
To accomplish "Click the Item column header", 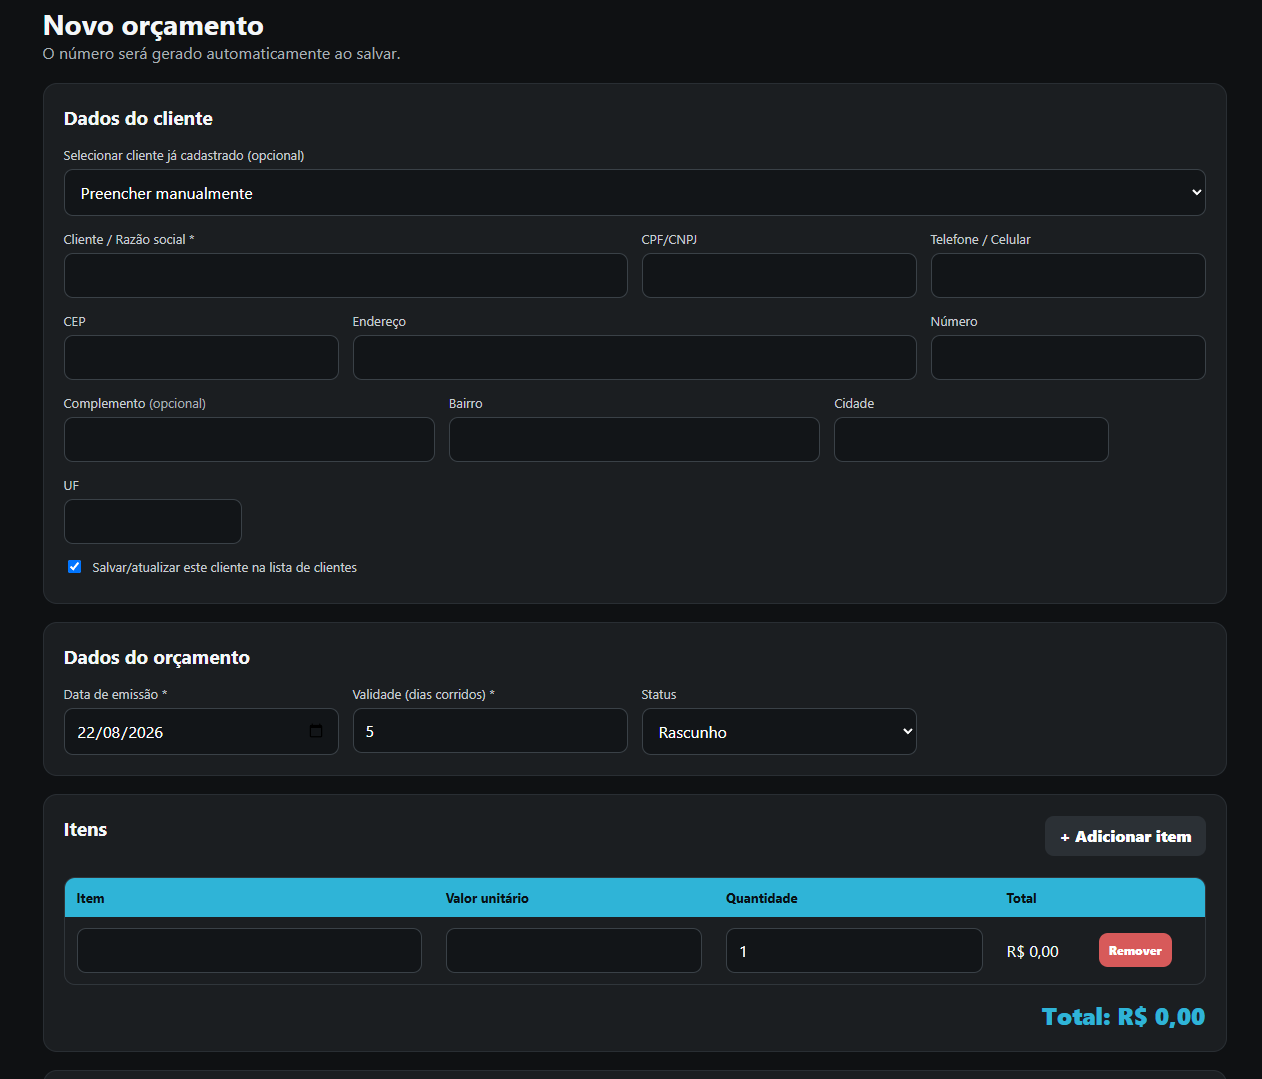I will click(90, 898).
